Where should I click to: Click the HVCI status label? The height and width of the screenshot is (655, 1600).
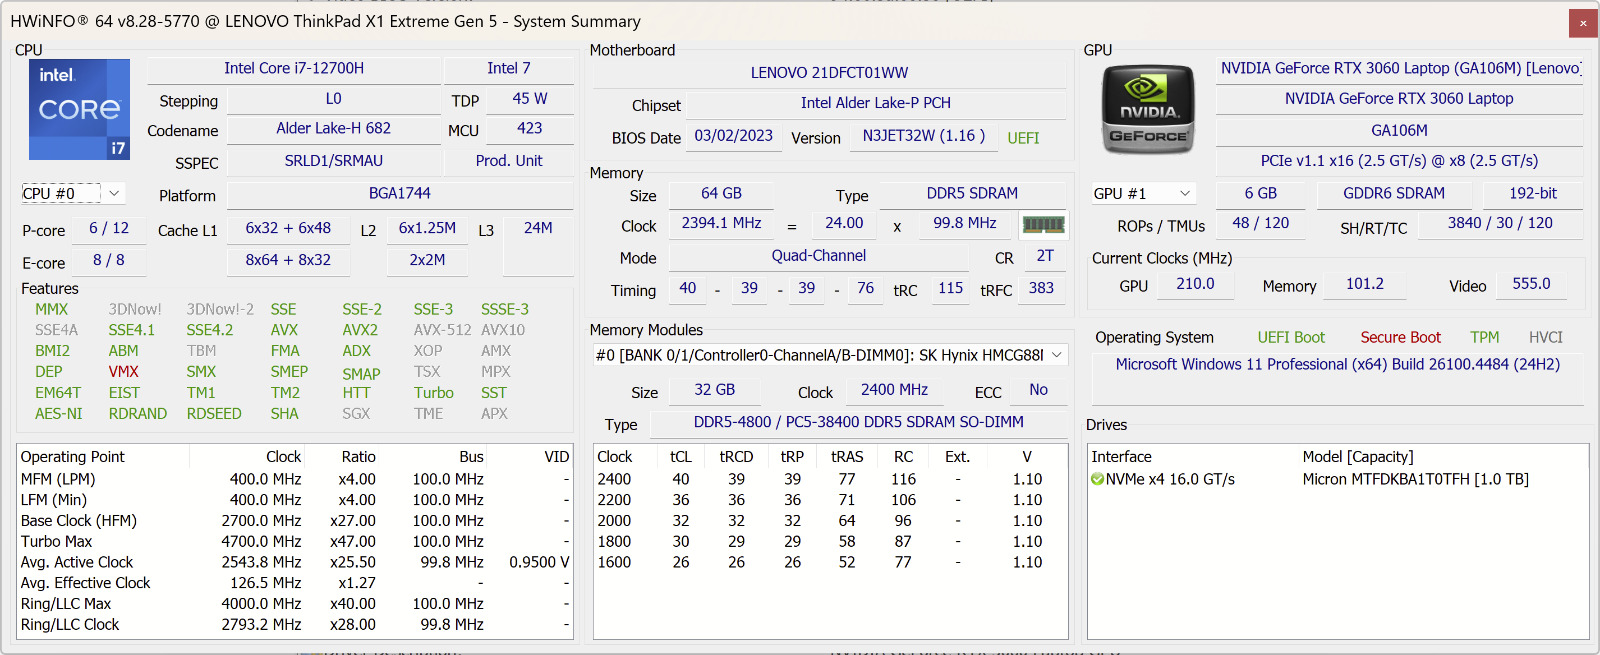[1545, 338]
